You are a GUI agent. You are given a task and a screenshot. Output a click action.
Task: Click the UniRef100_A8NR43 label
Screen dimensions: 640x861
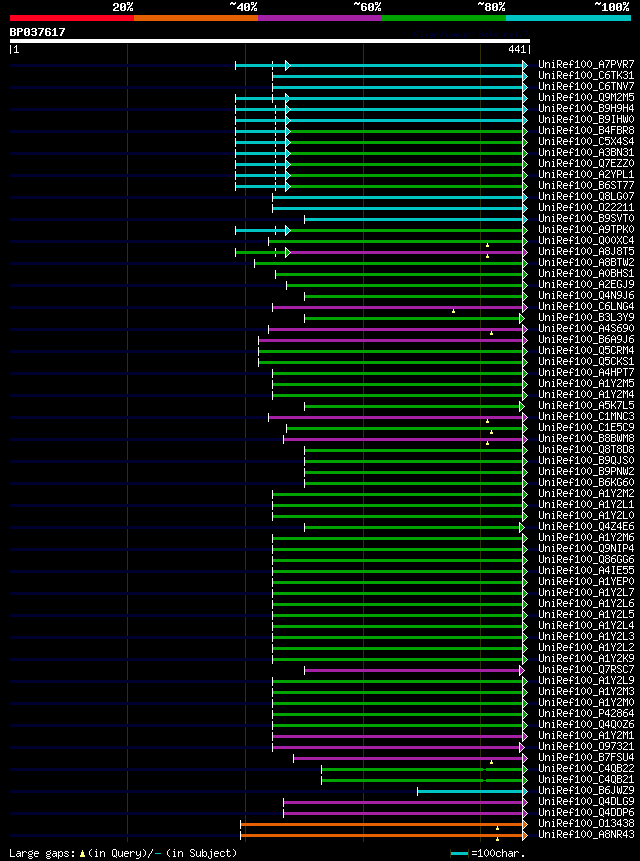(586, 834)
